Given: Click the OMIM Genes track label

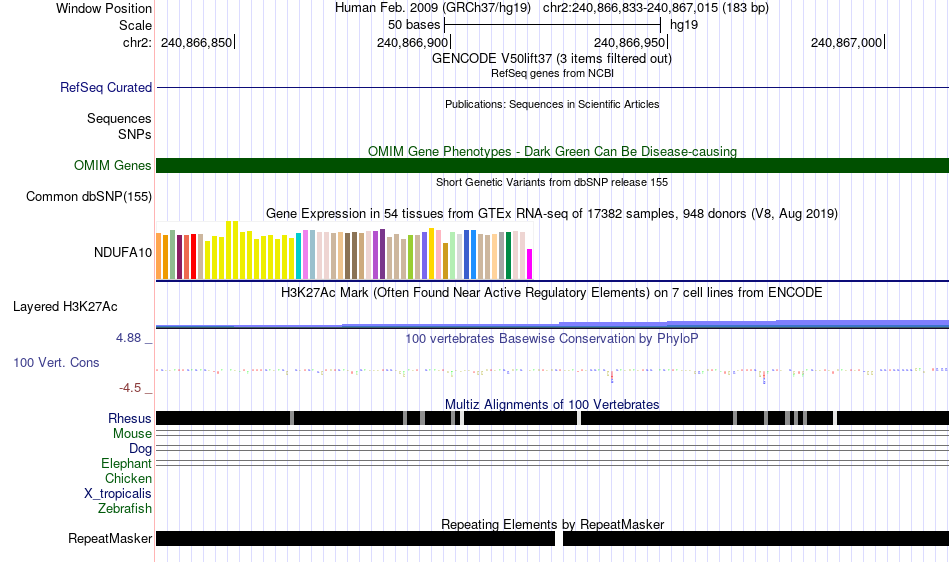Looking at the screenshot, I should coord(113,165).
